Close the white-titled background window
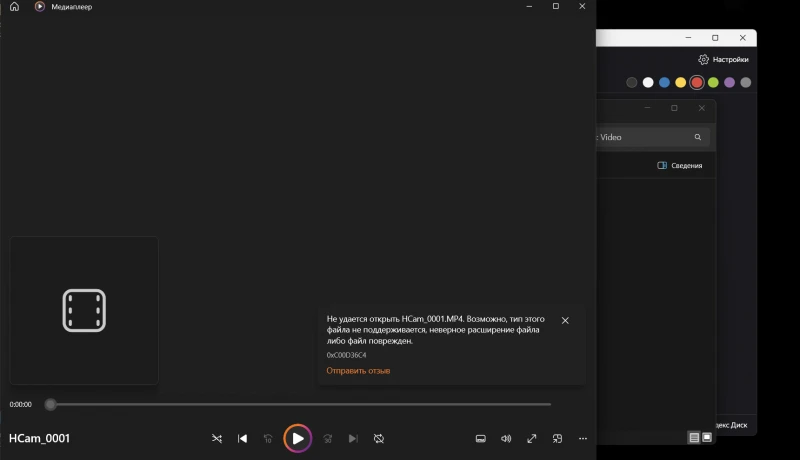 743,38
